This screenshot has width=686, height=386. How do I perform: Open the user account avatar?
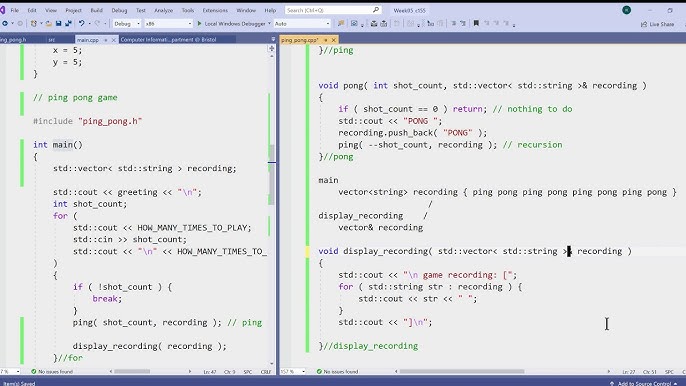tap(626, 10)
